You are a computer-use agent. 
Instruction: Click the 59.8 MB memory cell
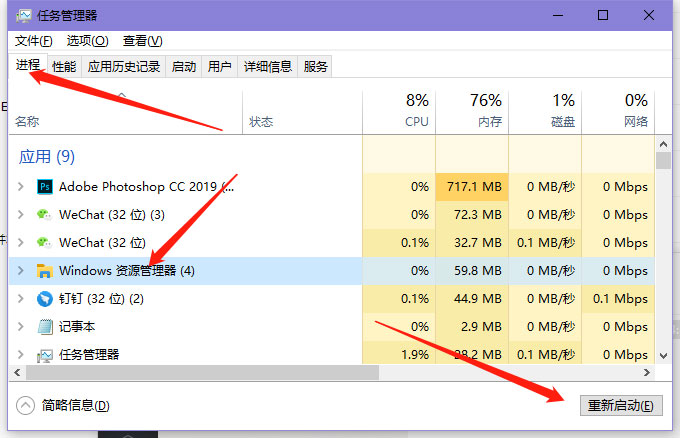(x=472, y=271)
